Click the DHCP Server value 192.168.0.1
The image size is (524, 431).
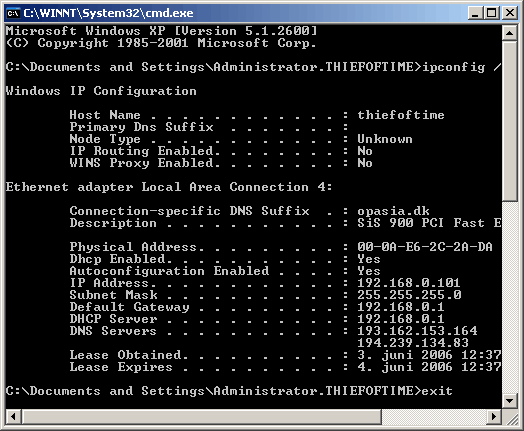[x=401, y=319]
